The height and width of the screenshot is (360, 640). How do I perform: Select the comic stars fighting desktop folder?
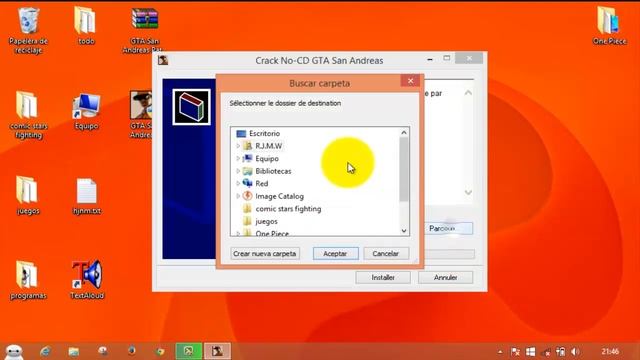(28, 116)
